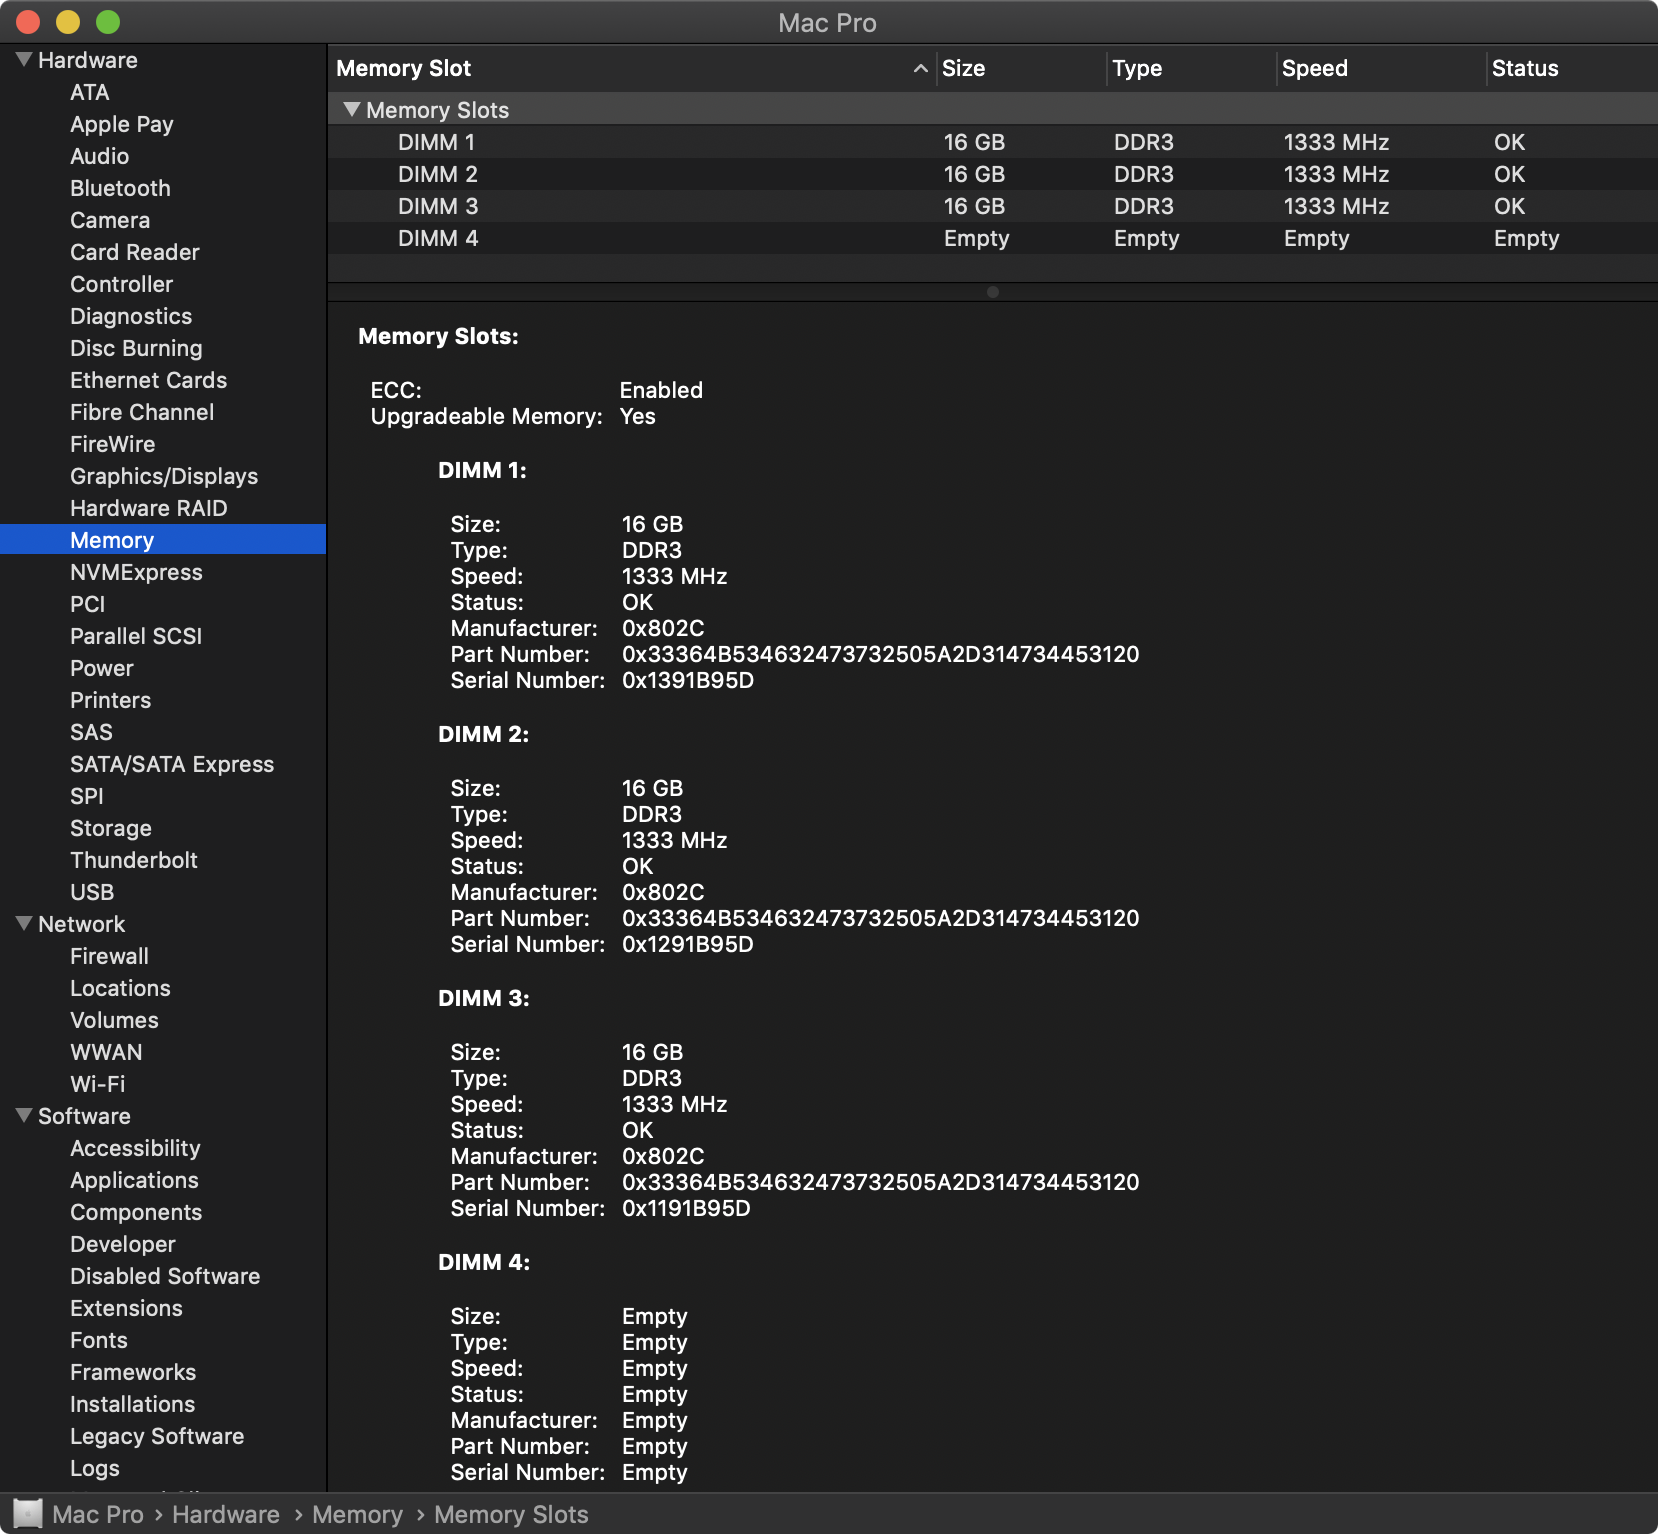Open Logs under Software
Viewport: 1658px width, 1534px height.
click(x=95, y=1468)
